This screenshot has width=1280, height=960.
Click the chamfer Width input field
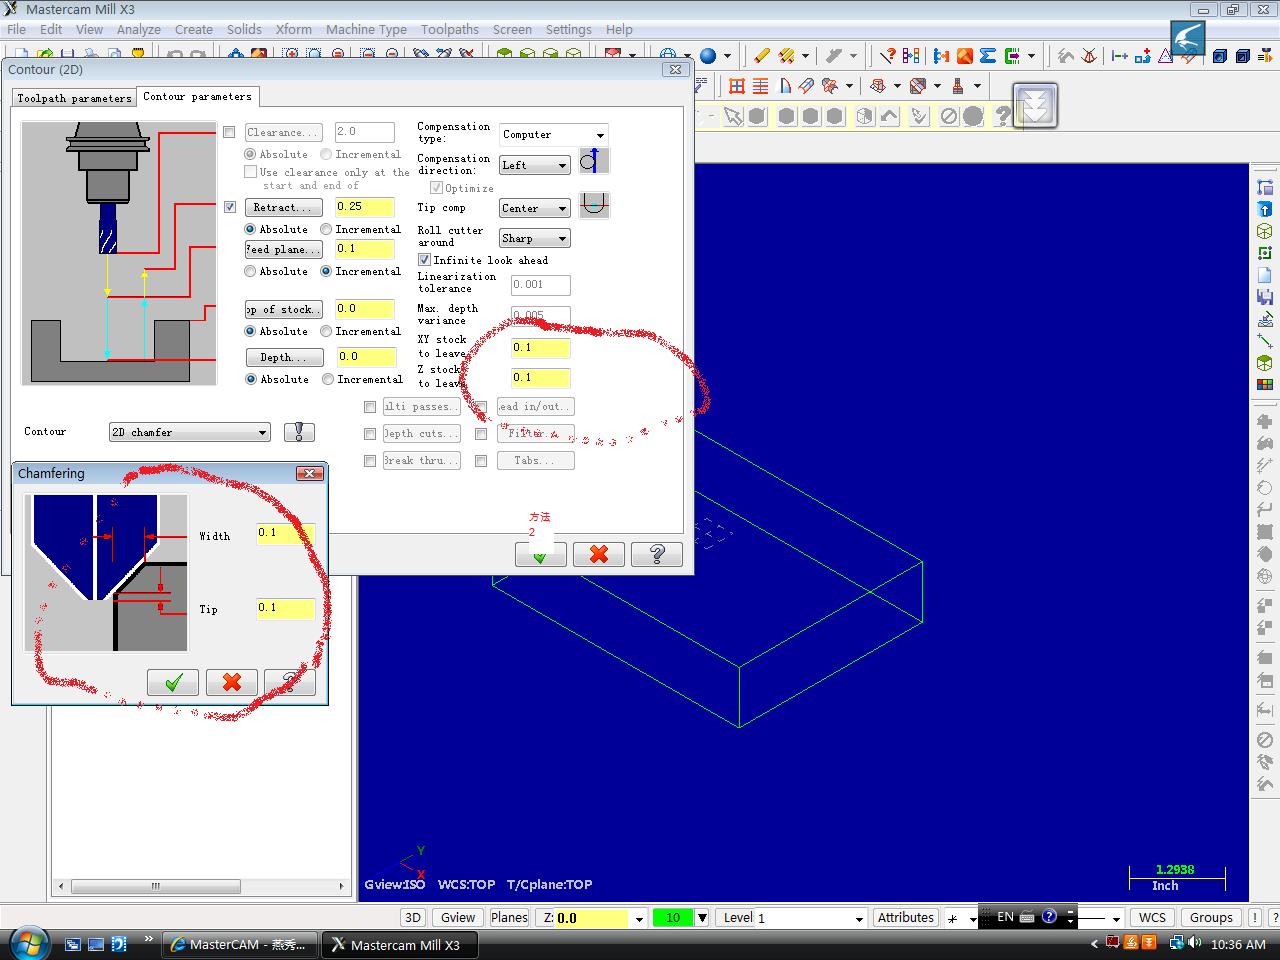(x=285, y=535)
